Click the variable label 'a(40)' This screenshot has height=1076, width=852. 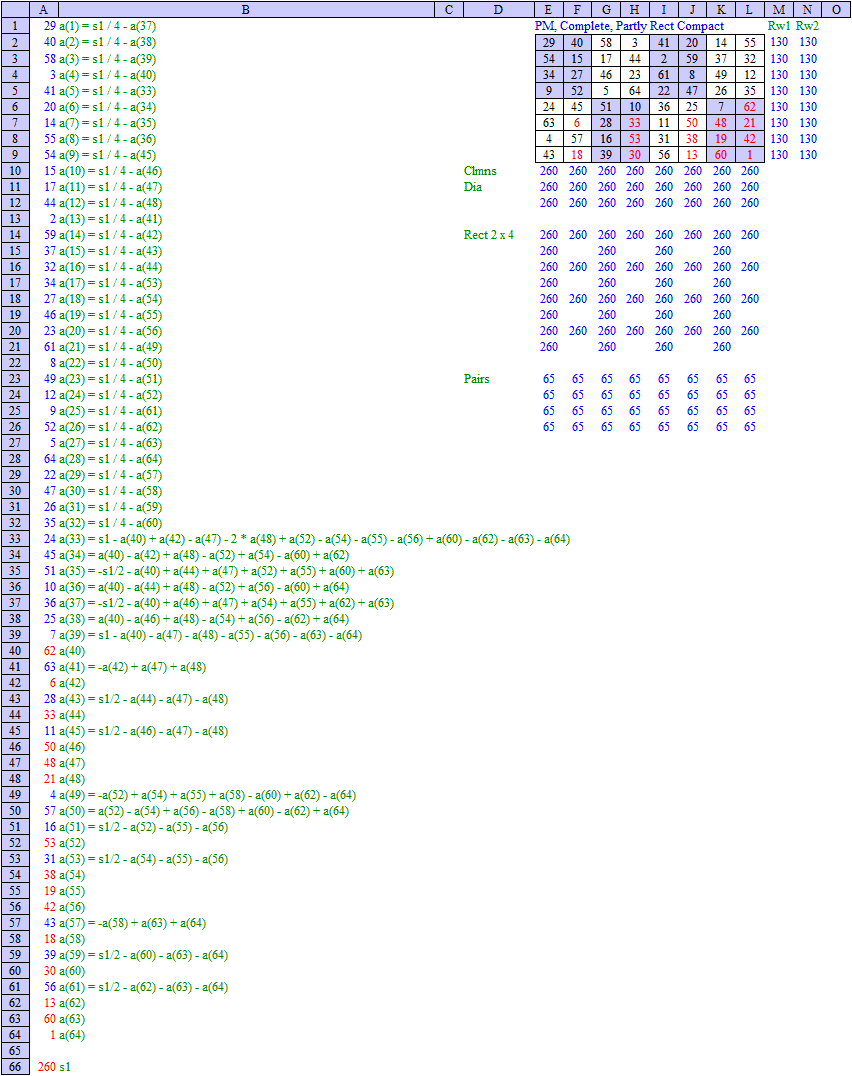click(x=72, y=651)
